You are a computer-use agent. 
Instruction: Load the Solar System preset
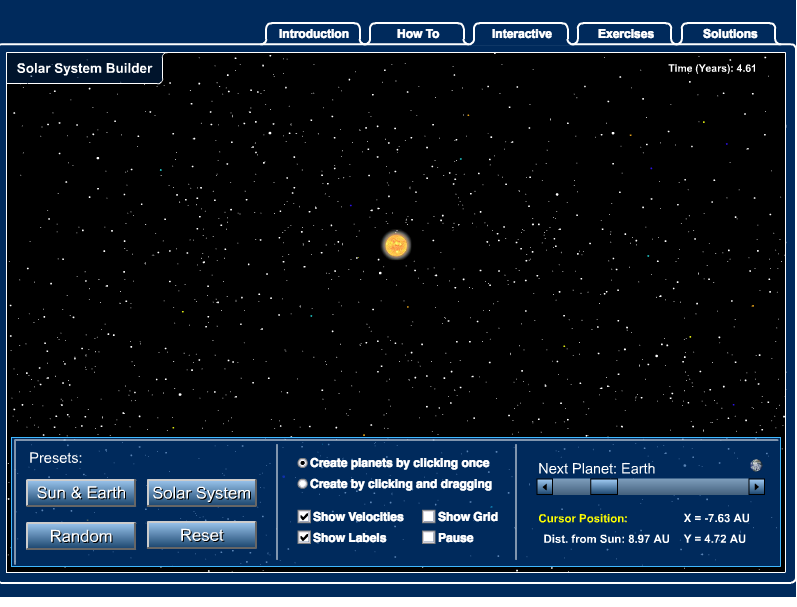tap(202, 493)
